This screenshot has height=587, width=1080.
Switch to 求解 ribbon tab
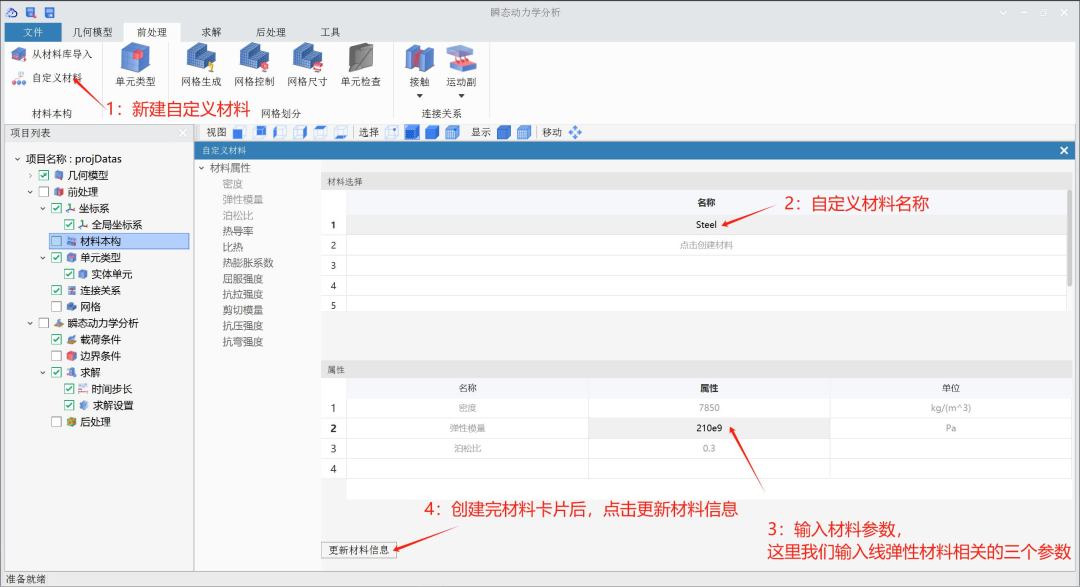pyautogui.click(x=211, y=32)
